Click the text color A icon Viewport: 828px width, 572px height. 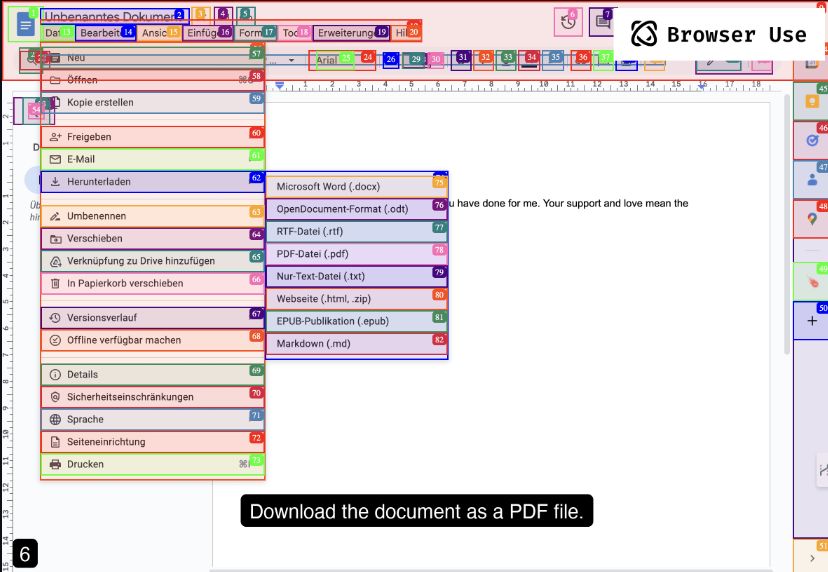529,60
